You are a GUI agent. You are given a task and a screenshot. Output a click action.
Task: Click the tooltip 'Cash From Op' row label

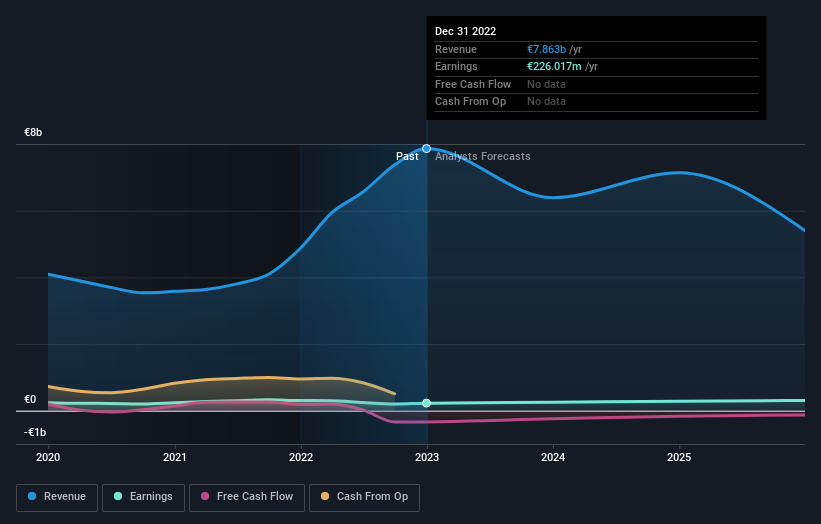tap(471, 102)
